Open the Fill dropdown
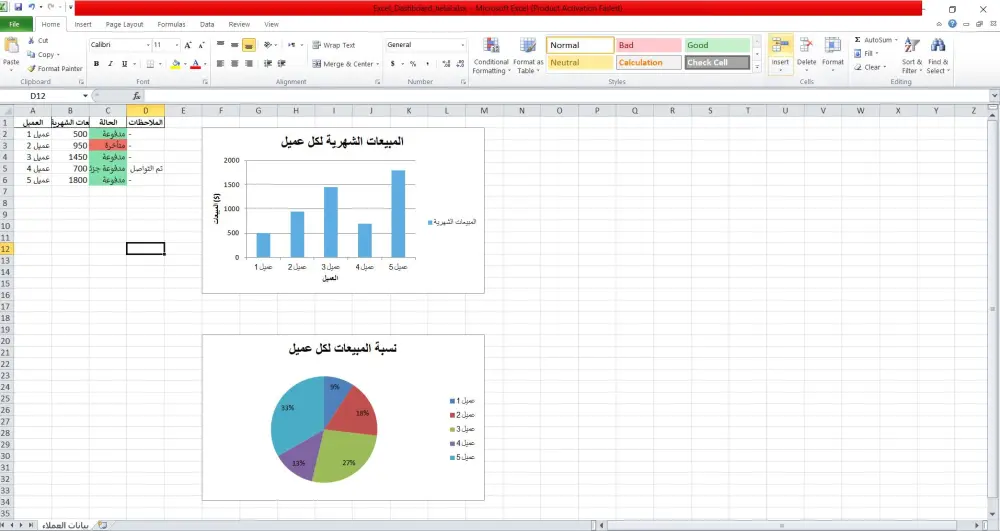 click(x=867, y=54)
